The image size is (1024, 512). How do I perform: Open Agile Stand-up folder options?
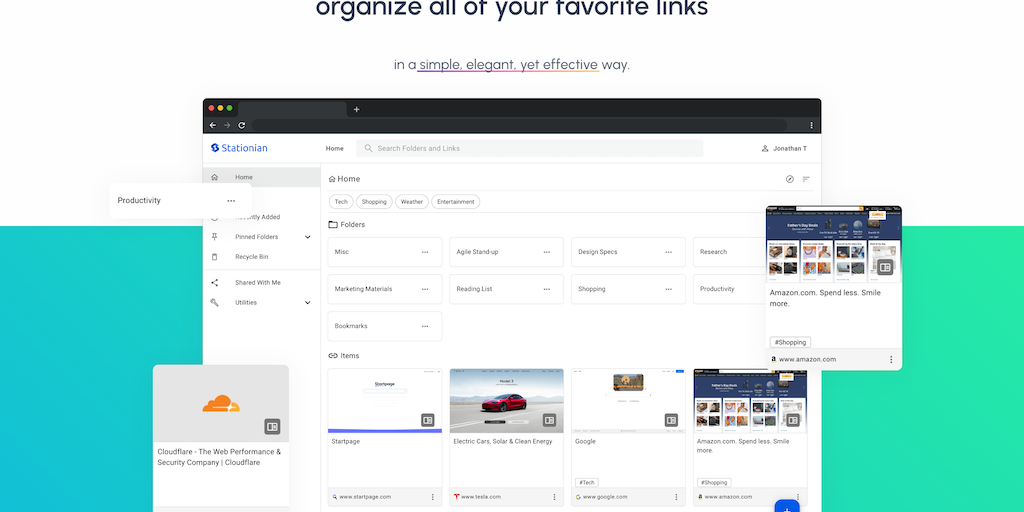point(547,252)
